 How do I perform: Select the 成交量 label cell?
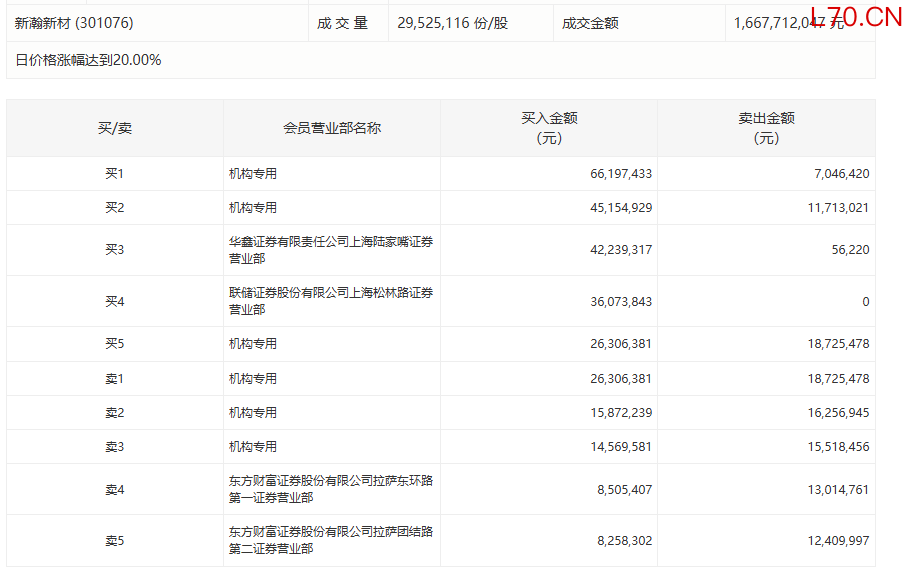point(343,22)
